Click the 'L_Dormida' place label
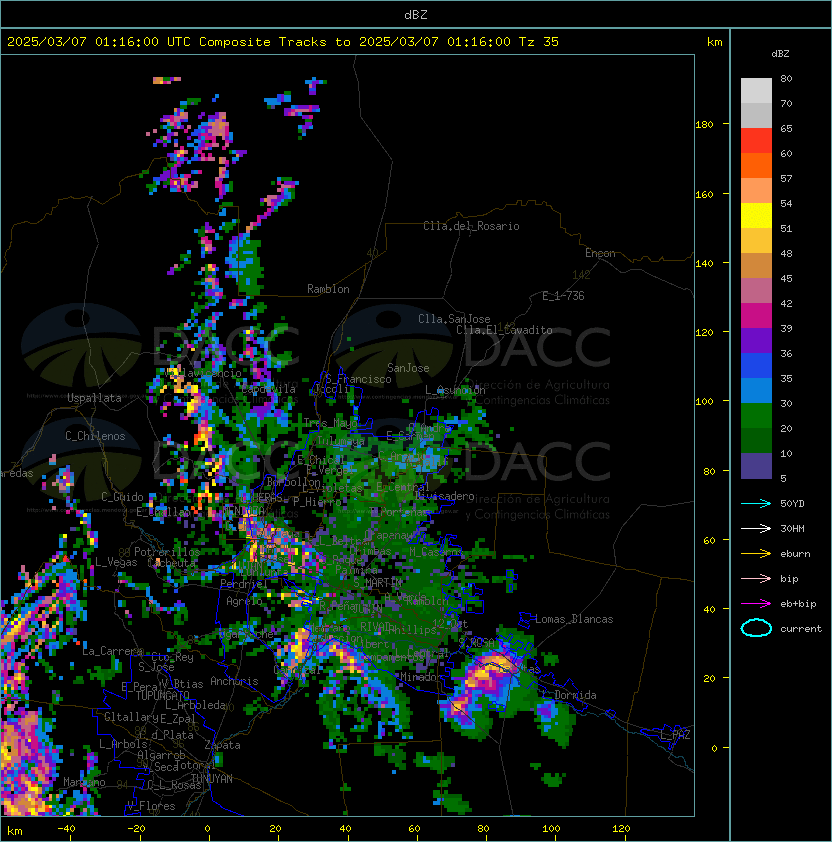Screen dimensions: 832x842 point(569,695)
